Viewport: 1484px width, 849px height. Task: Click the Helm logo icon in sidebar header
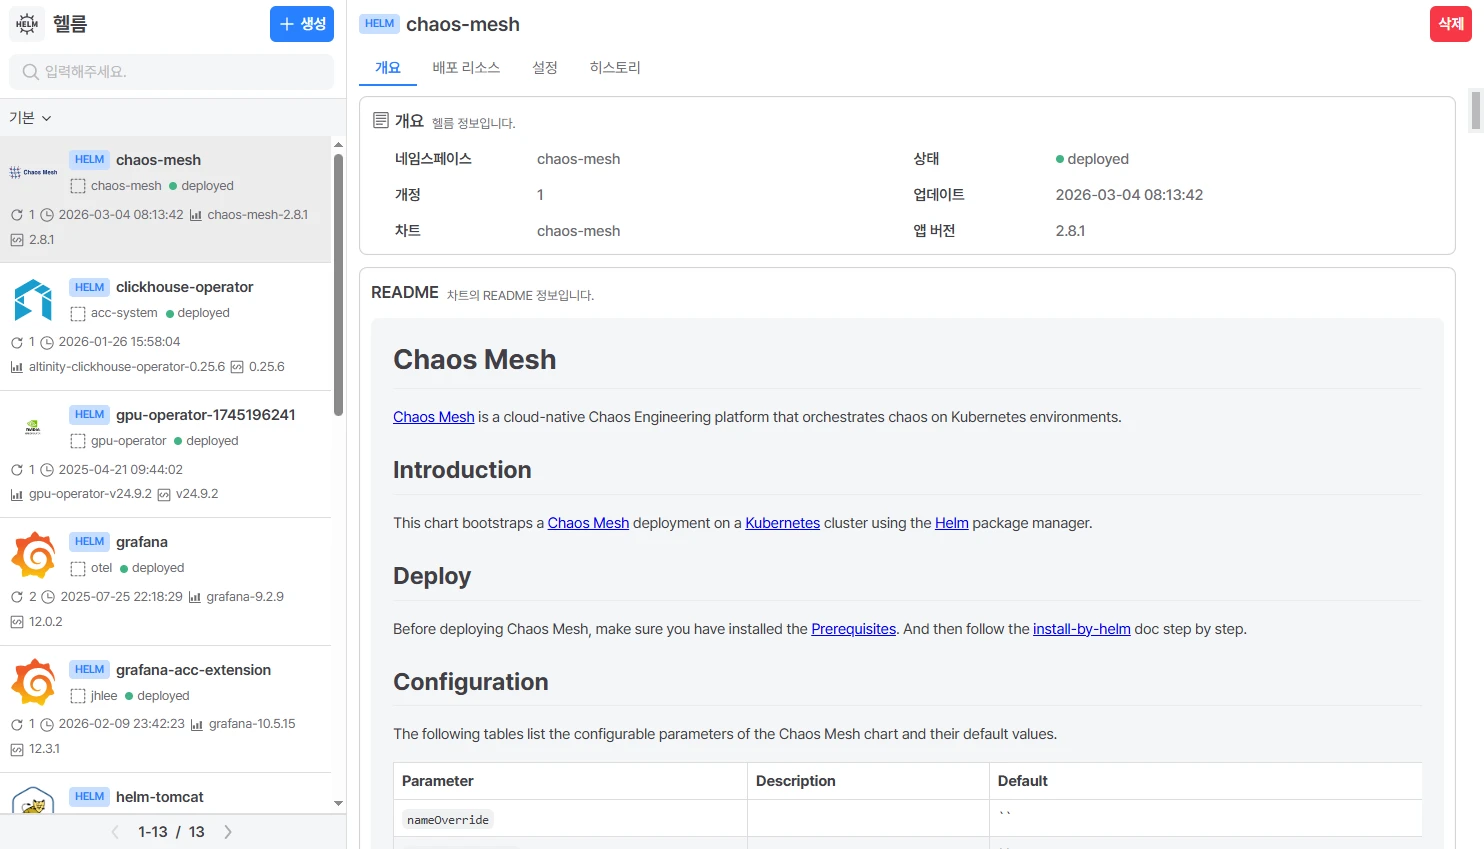coord(27,24)
